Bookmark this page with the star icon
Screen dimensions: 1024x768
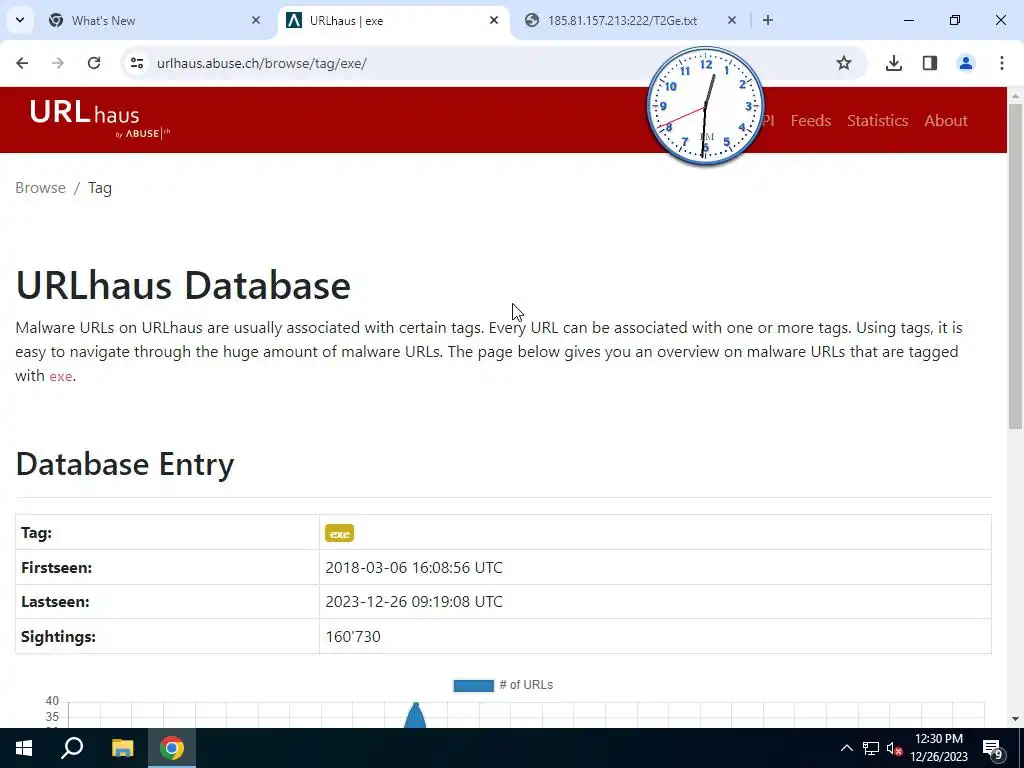click(844, 63)
